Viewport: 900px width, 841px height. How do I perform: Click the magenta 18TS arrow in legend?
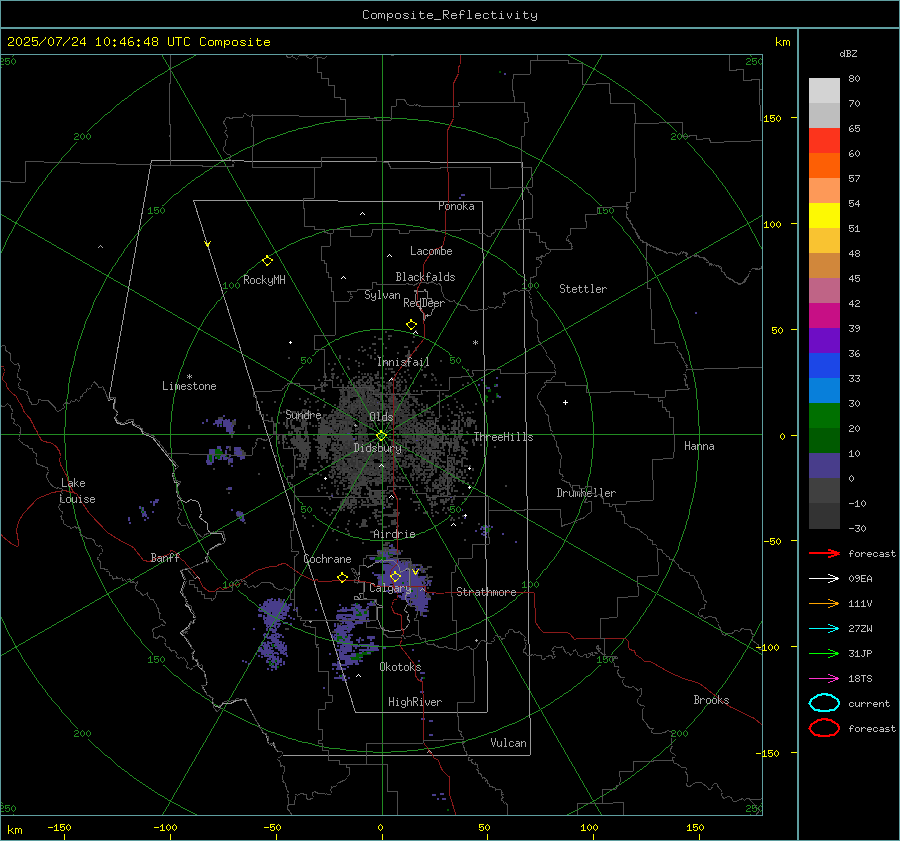tap(825, 679)
